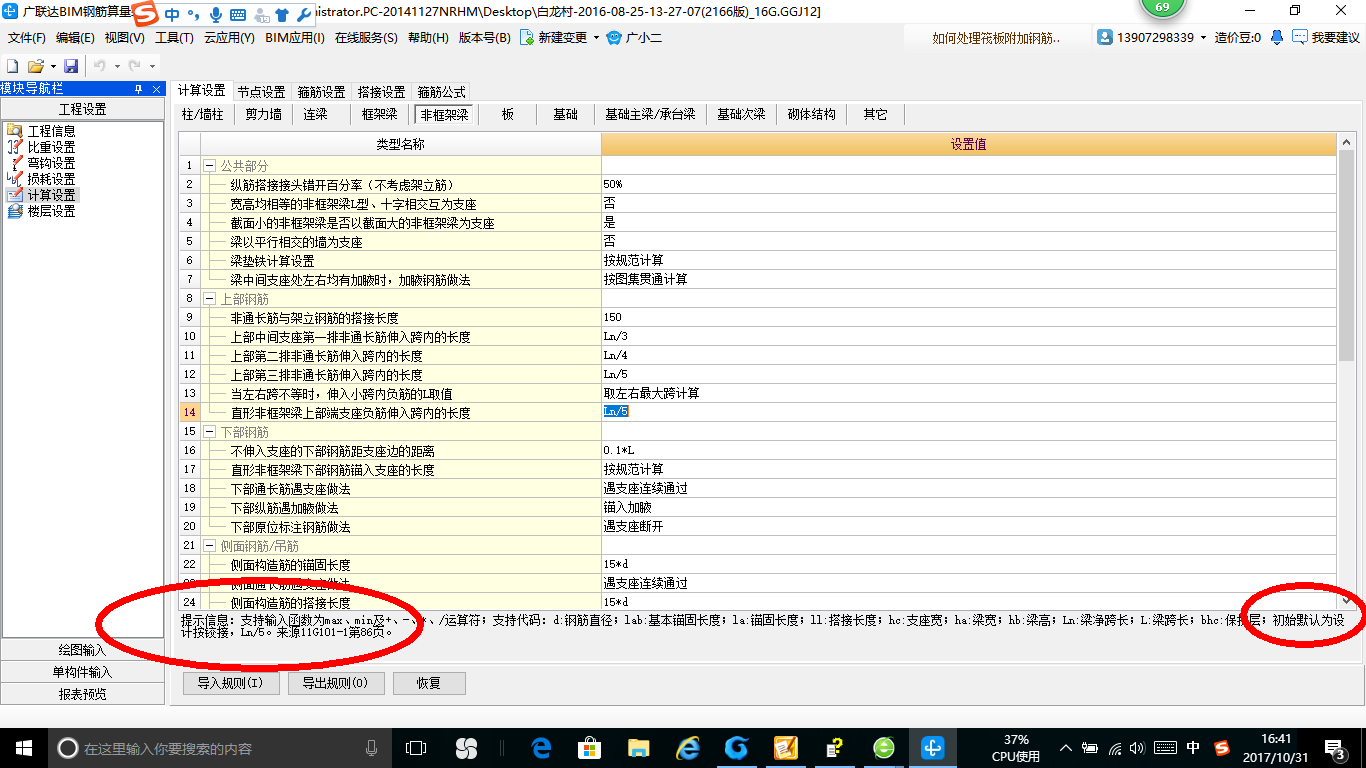
Task: Click the New file toolbar icon
Action: click(13, 66)
